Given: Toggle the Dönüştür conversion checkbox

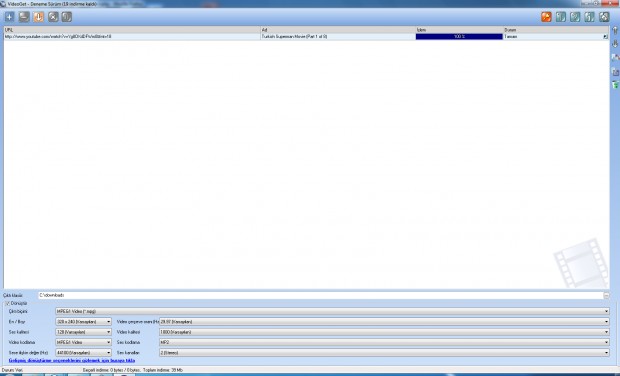Looking at the screenshot, I should point(8,303).
